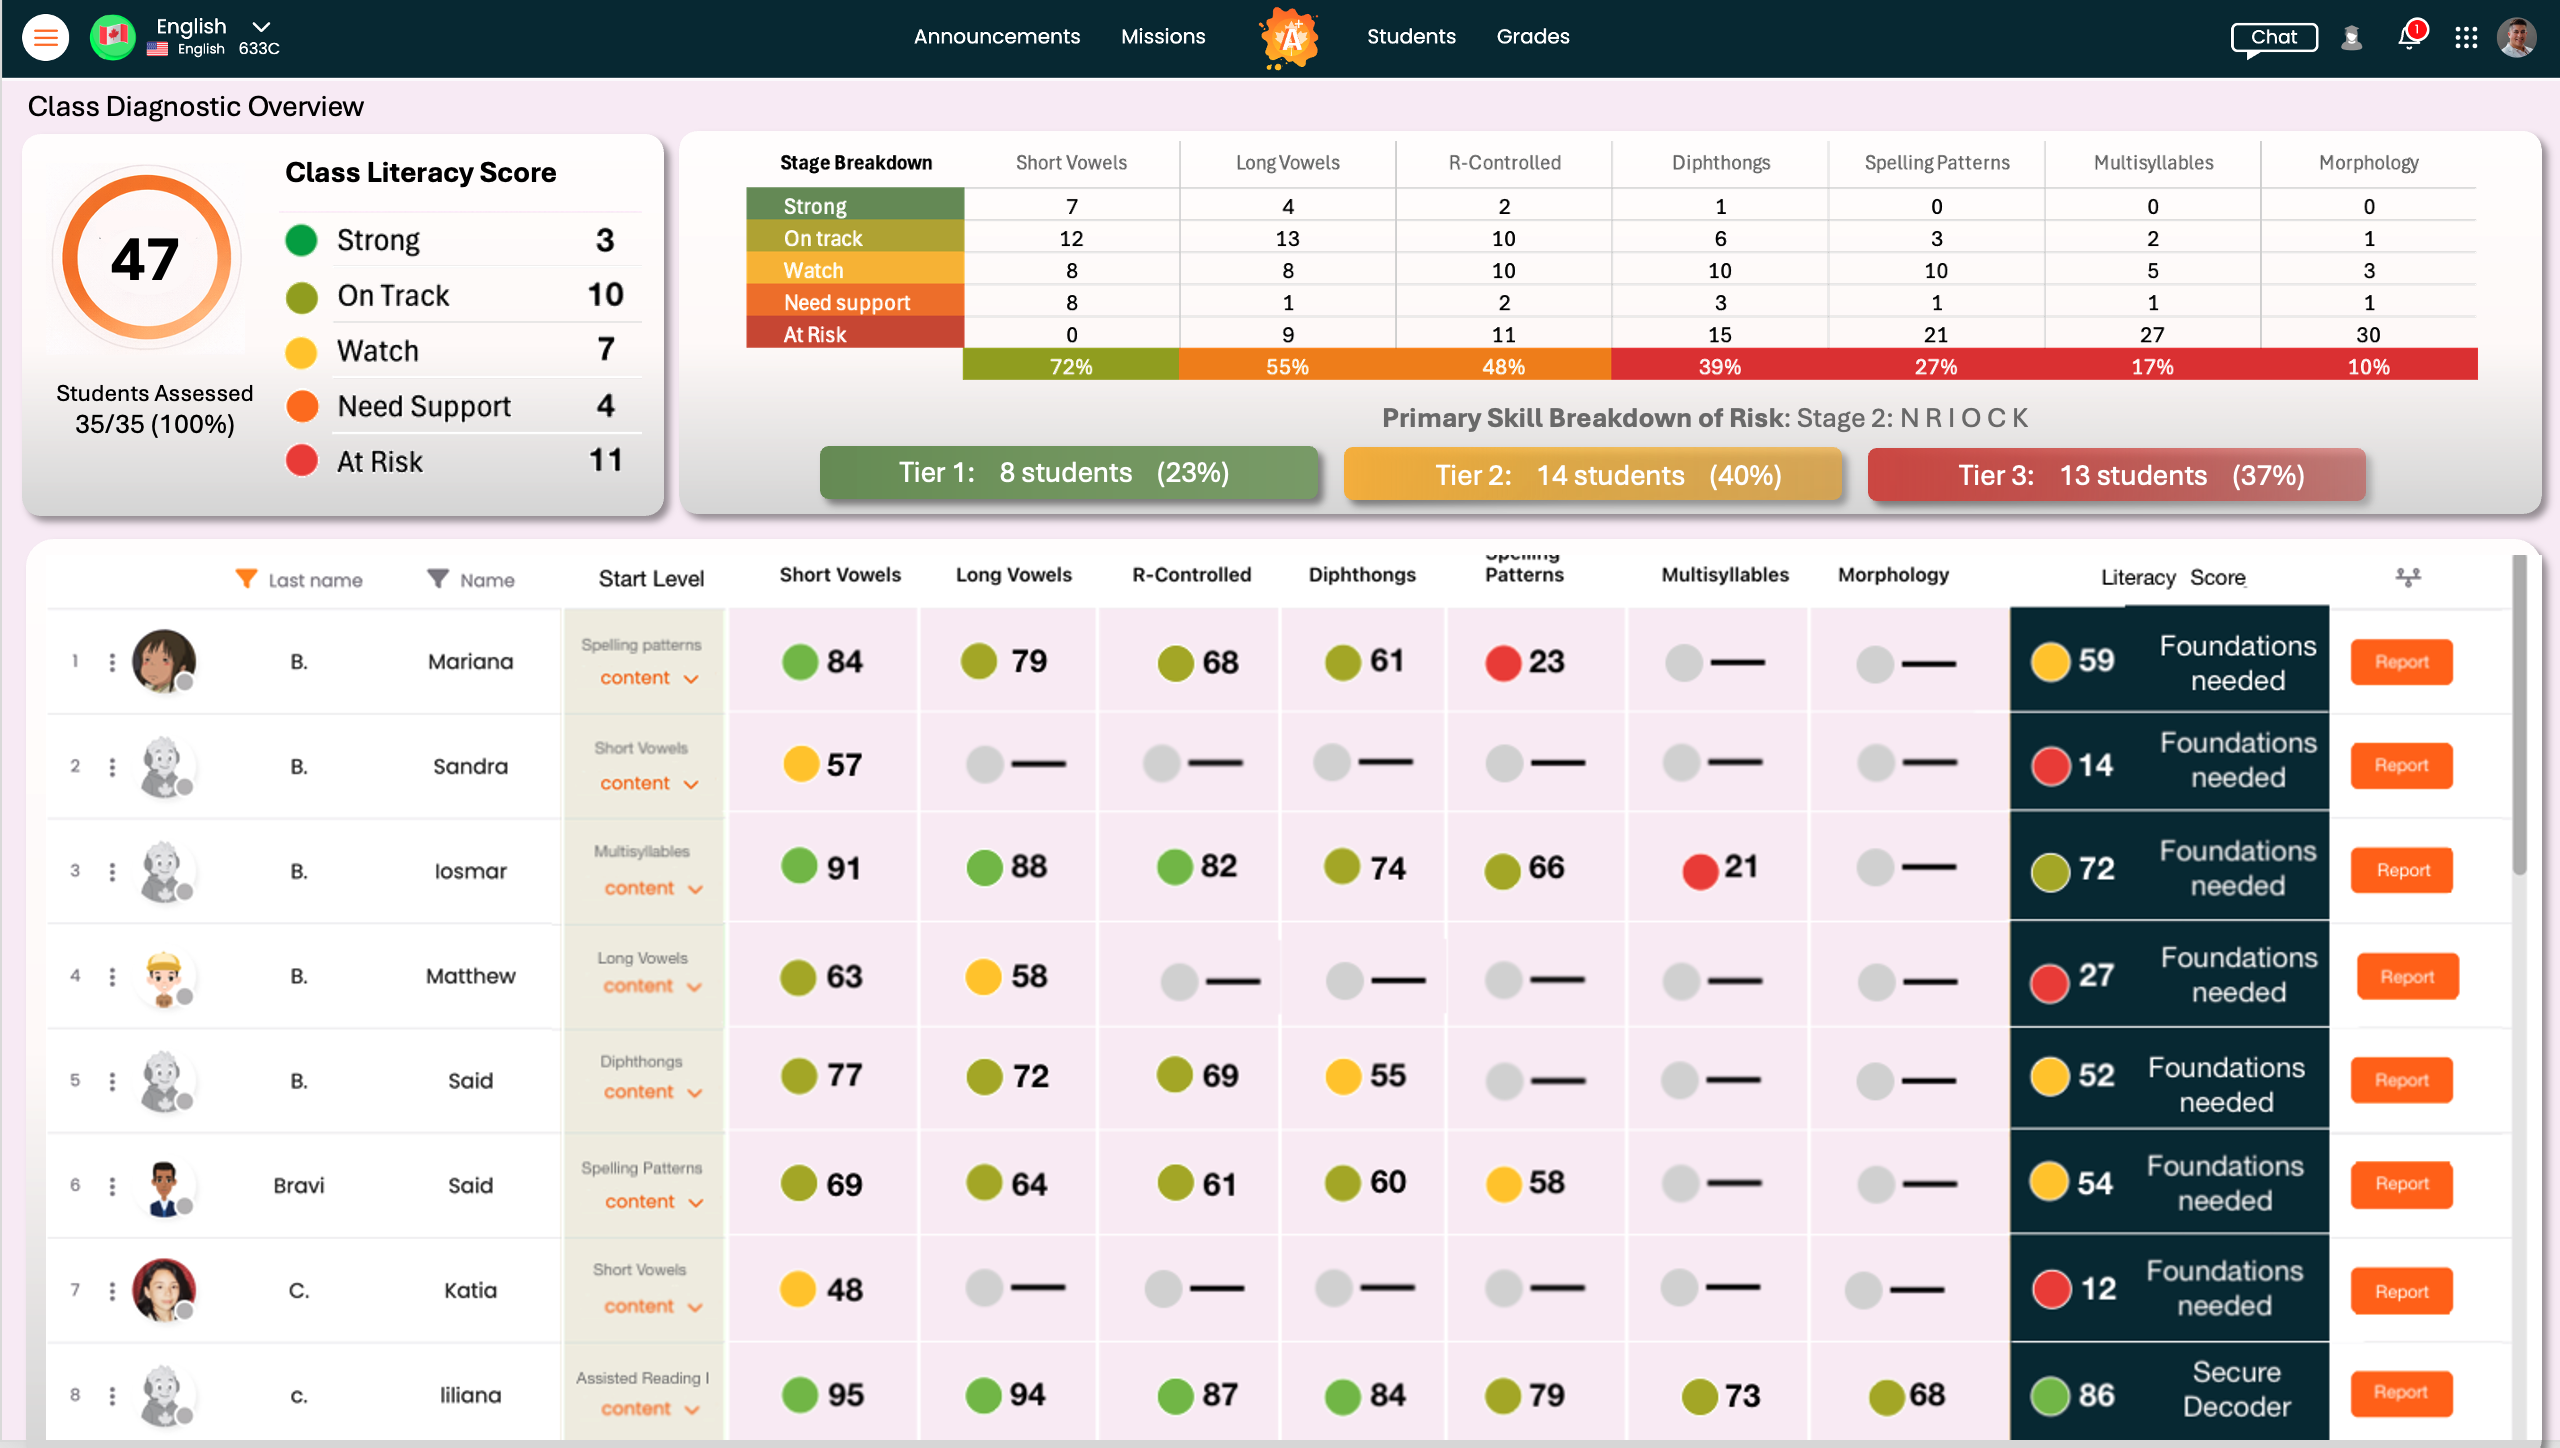The image size is (2560, 1448).
Task: Open the hamburger menu icon
Action: click(x=45, y=38)
